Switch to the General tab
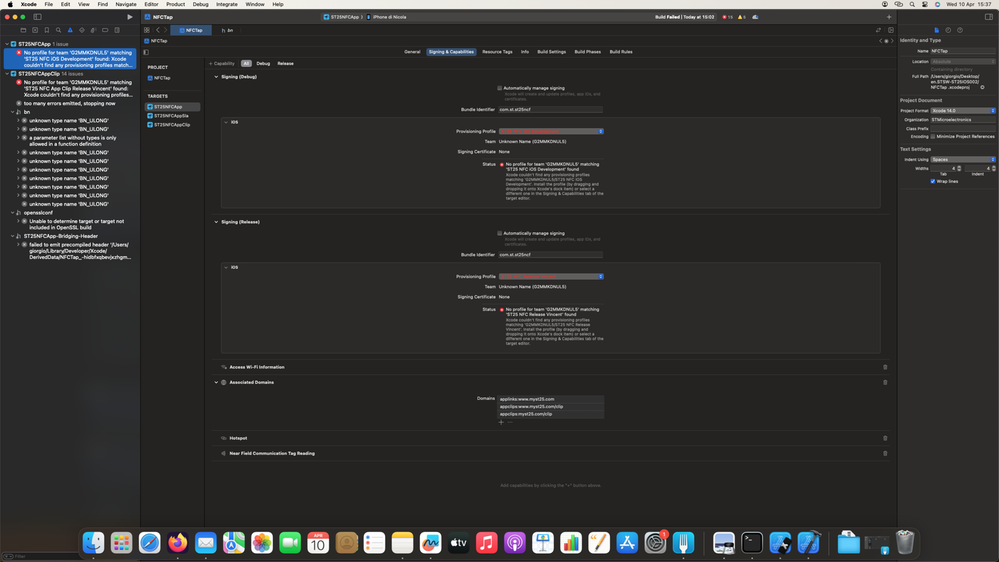Viewport: 999px width, 562px height. (412, 52)
